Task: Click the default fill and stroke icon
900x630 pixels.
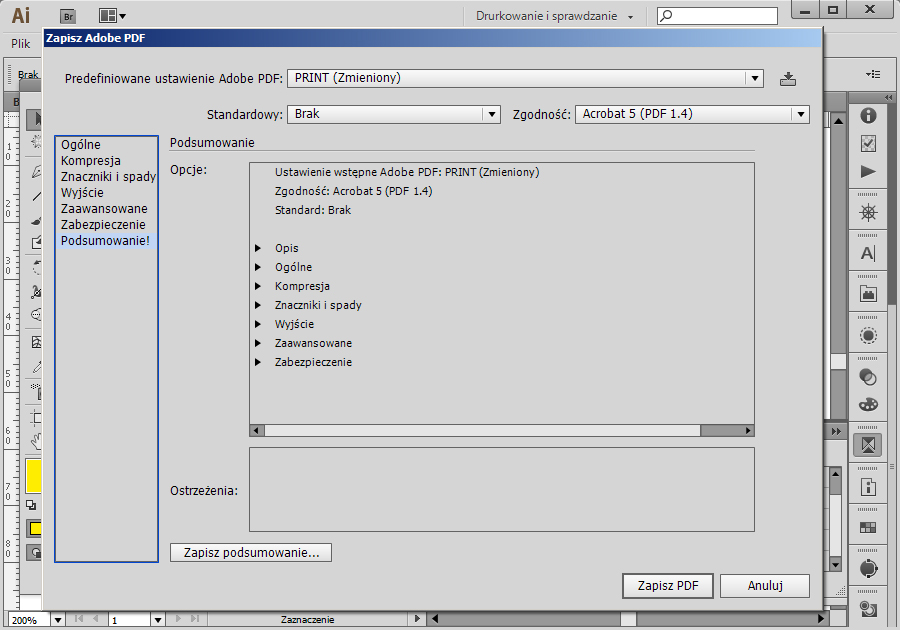Action: 31,505
